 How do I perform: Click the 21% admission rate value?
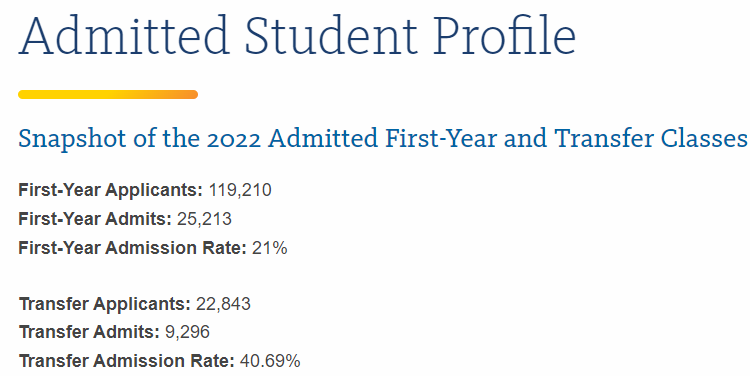coord(269,248)
